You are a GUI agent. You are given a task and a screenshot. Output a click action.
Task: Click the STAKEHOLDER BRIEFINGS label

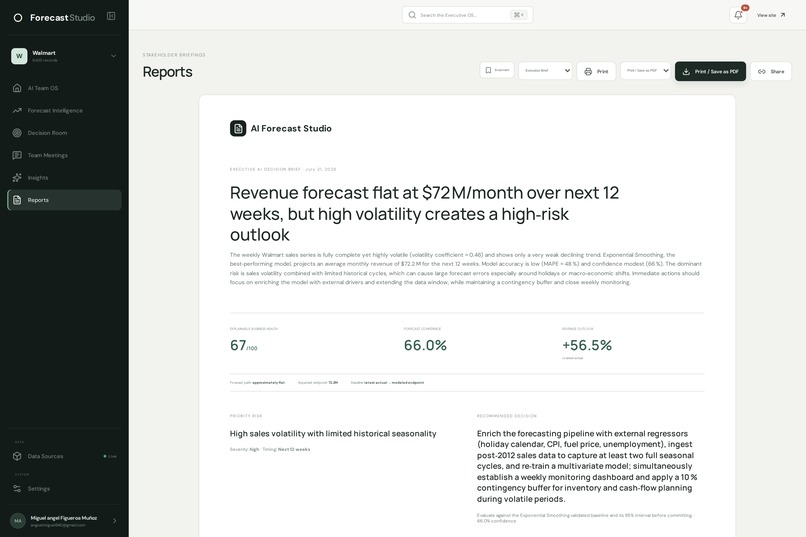(174, 54)
